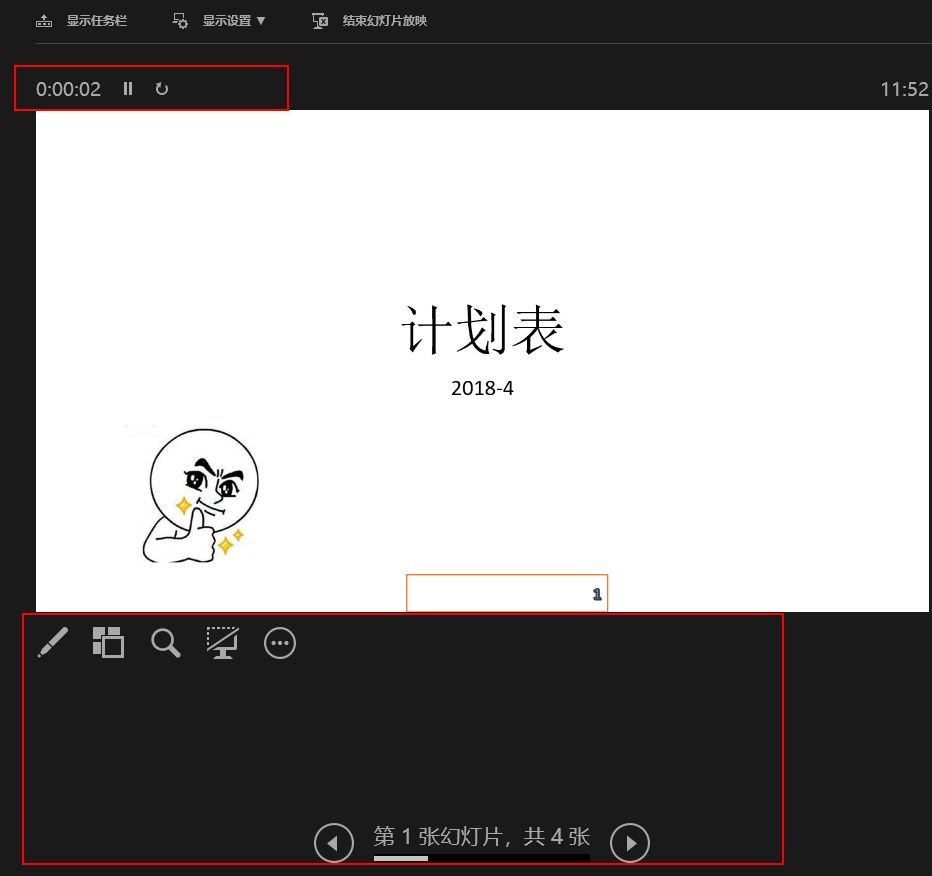
Task: Click the current time 11:52 clock
Action: click(x=904, y=89)
